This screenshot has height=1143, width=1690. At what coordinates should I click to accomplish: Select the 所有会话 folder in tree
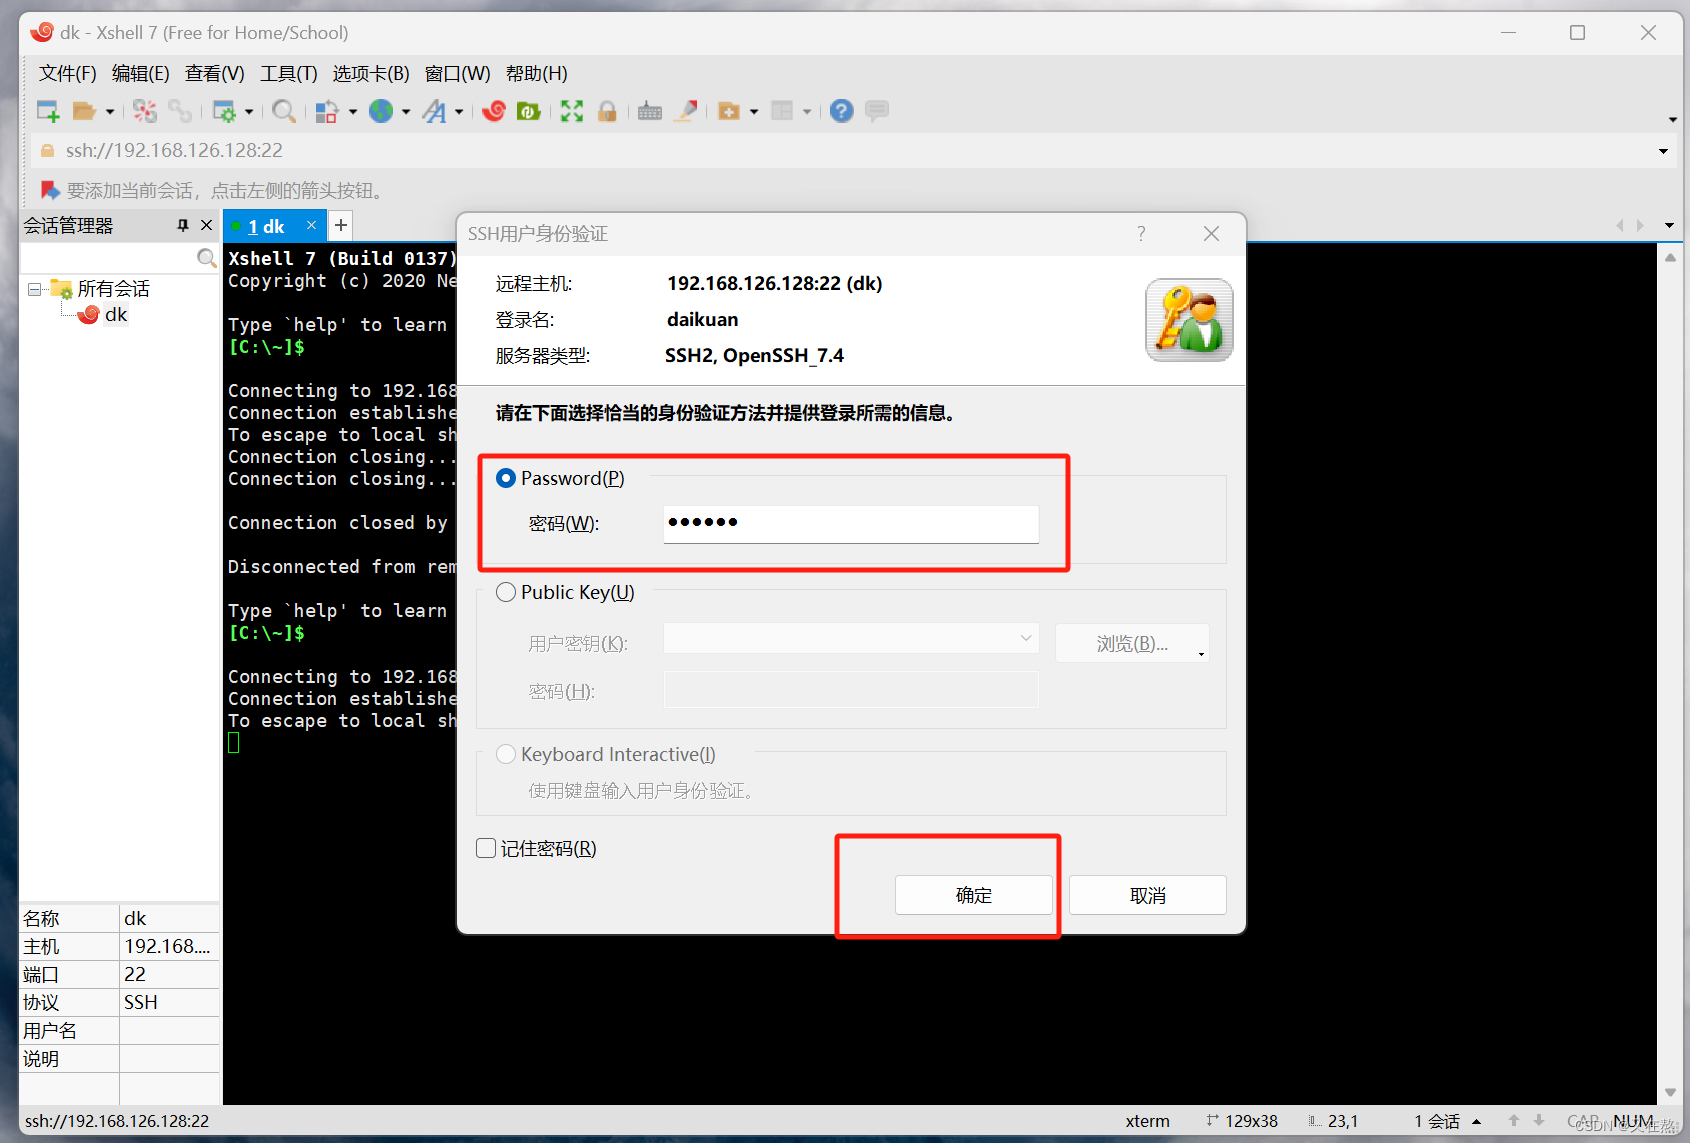pos(114,289)
